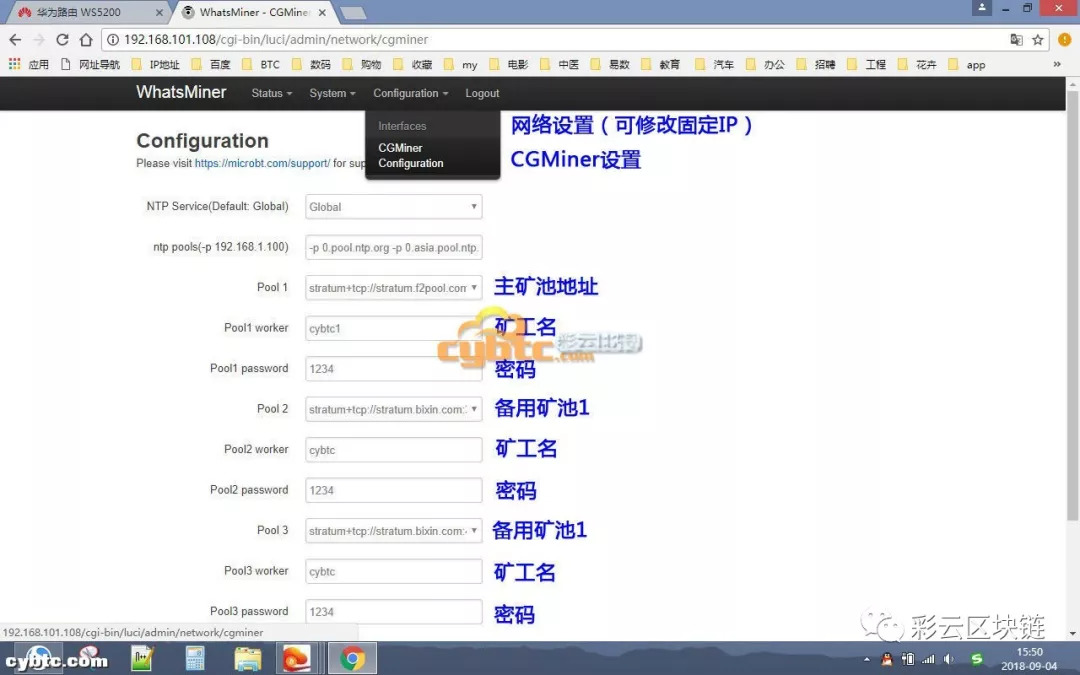Reload the page with refresh icon
Screen dimensions: 1080x675
point(62,40)
